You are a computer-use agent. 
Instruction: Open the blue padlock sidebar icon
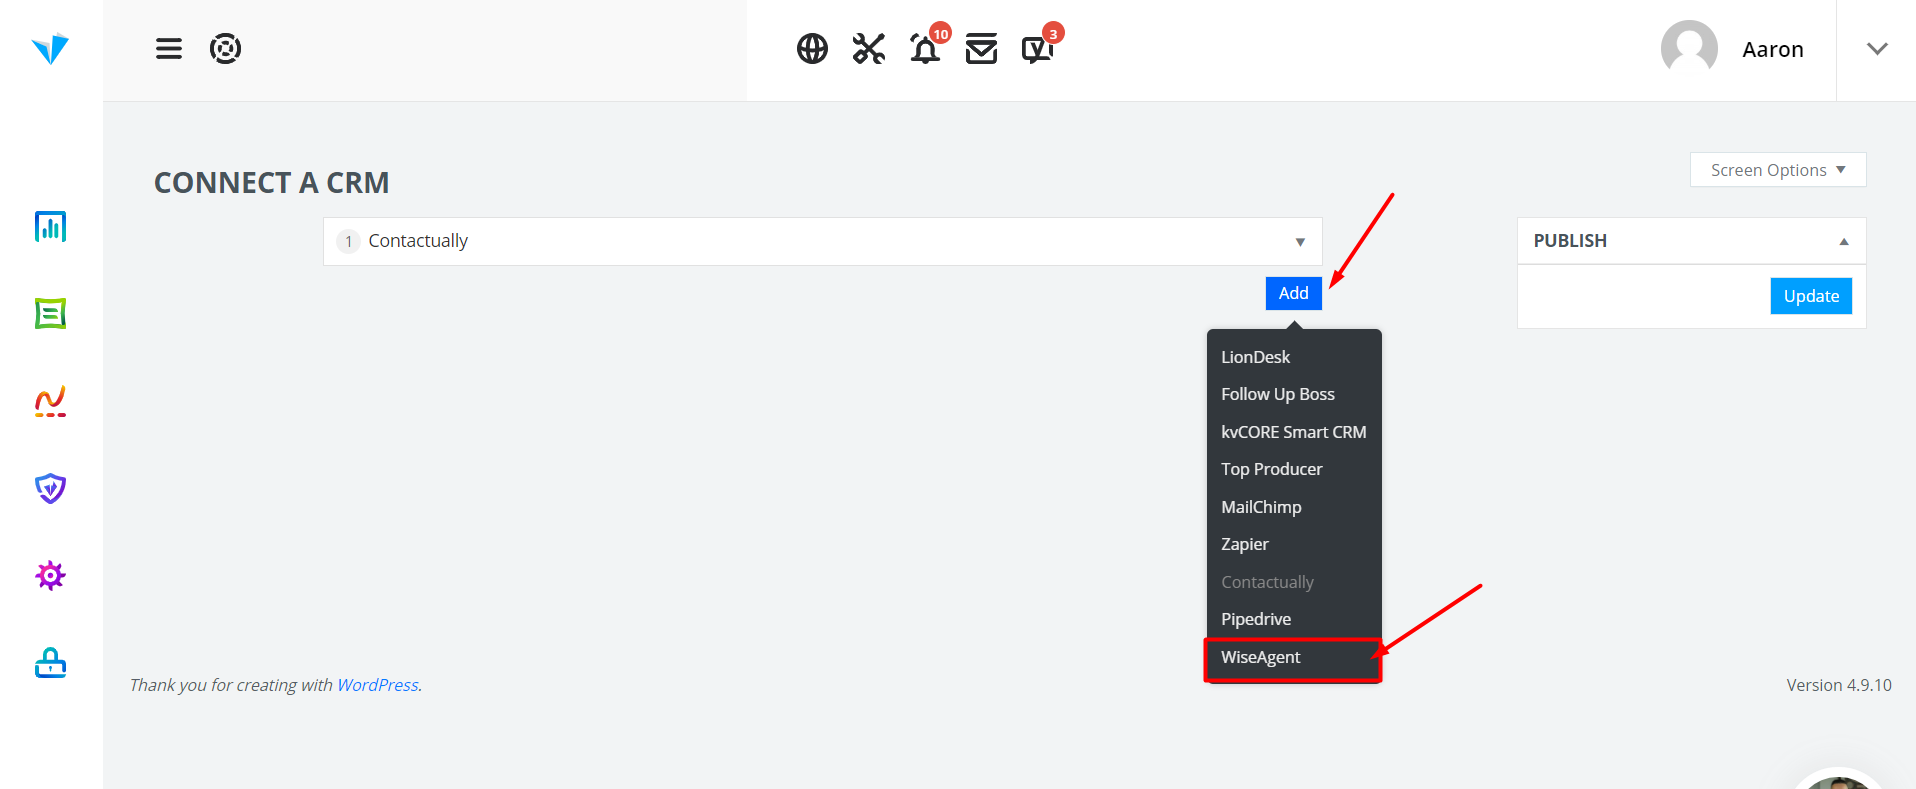50,662
